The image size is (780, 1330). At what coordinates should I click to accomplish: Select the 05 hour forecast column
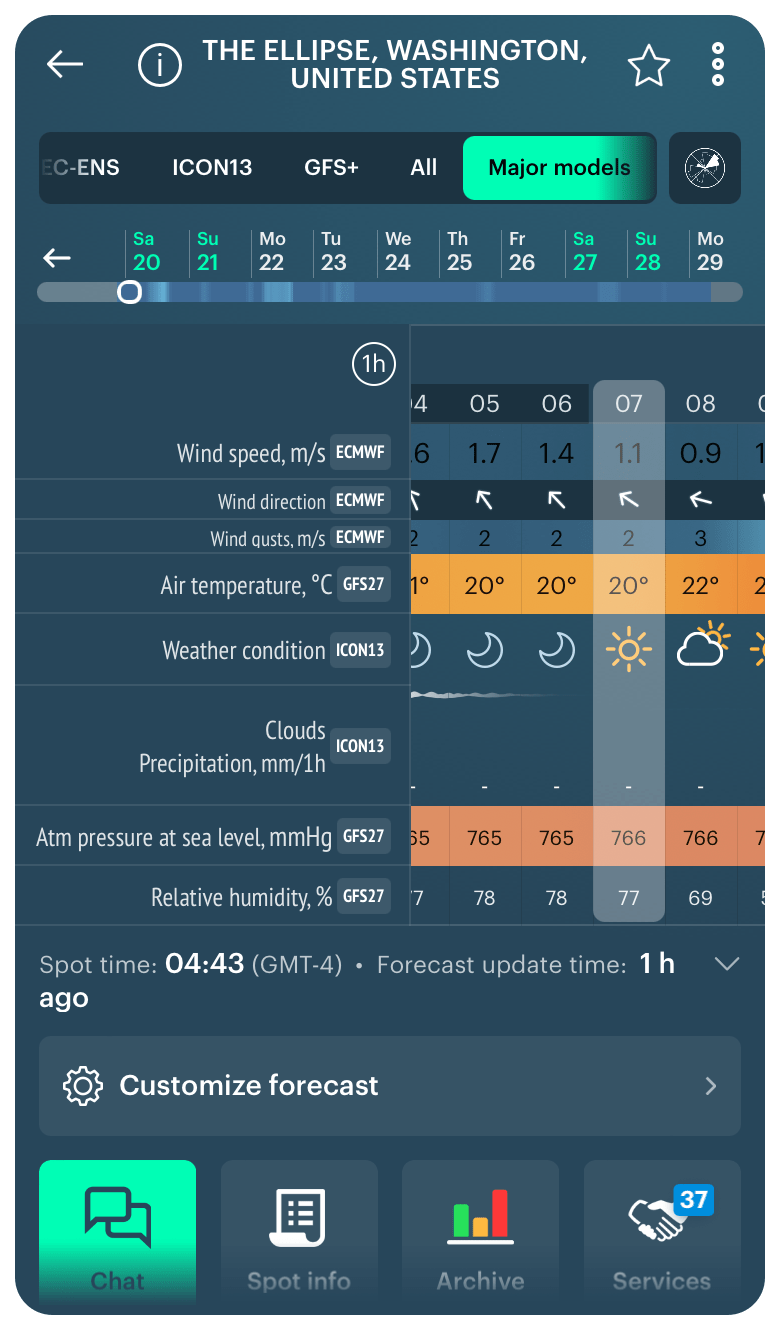click(485, 404)
